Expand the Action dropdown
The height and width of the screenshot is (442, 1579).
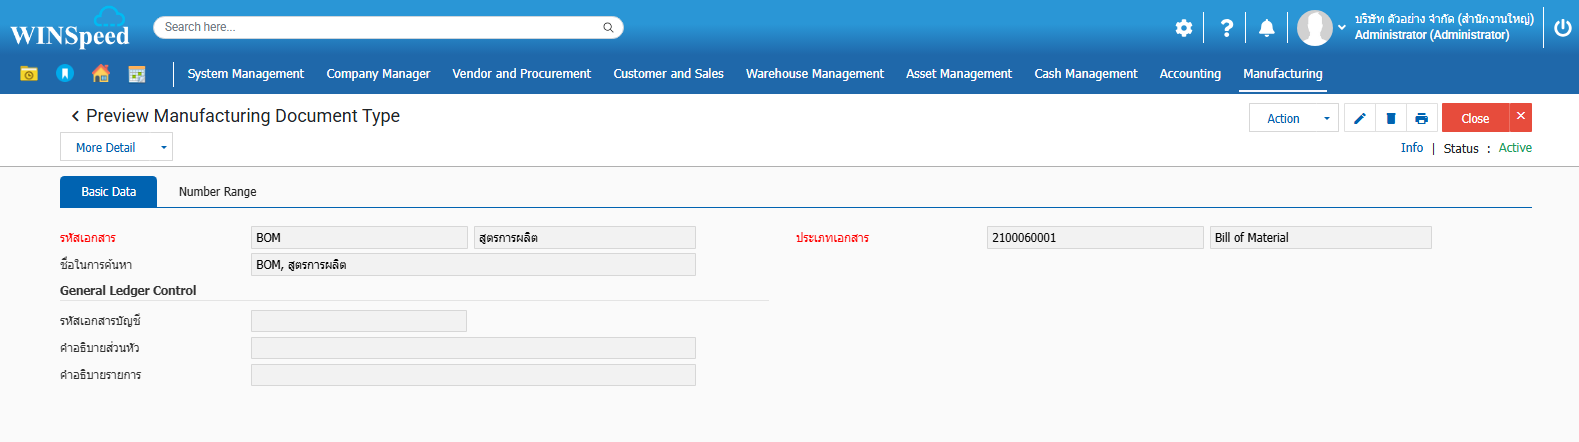coord(1293,118)
